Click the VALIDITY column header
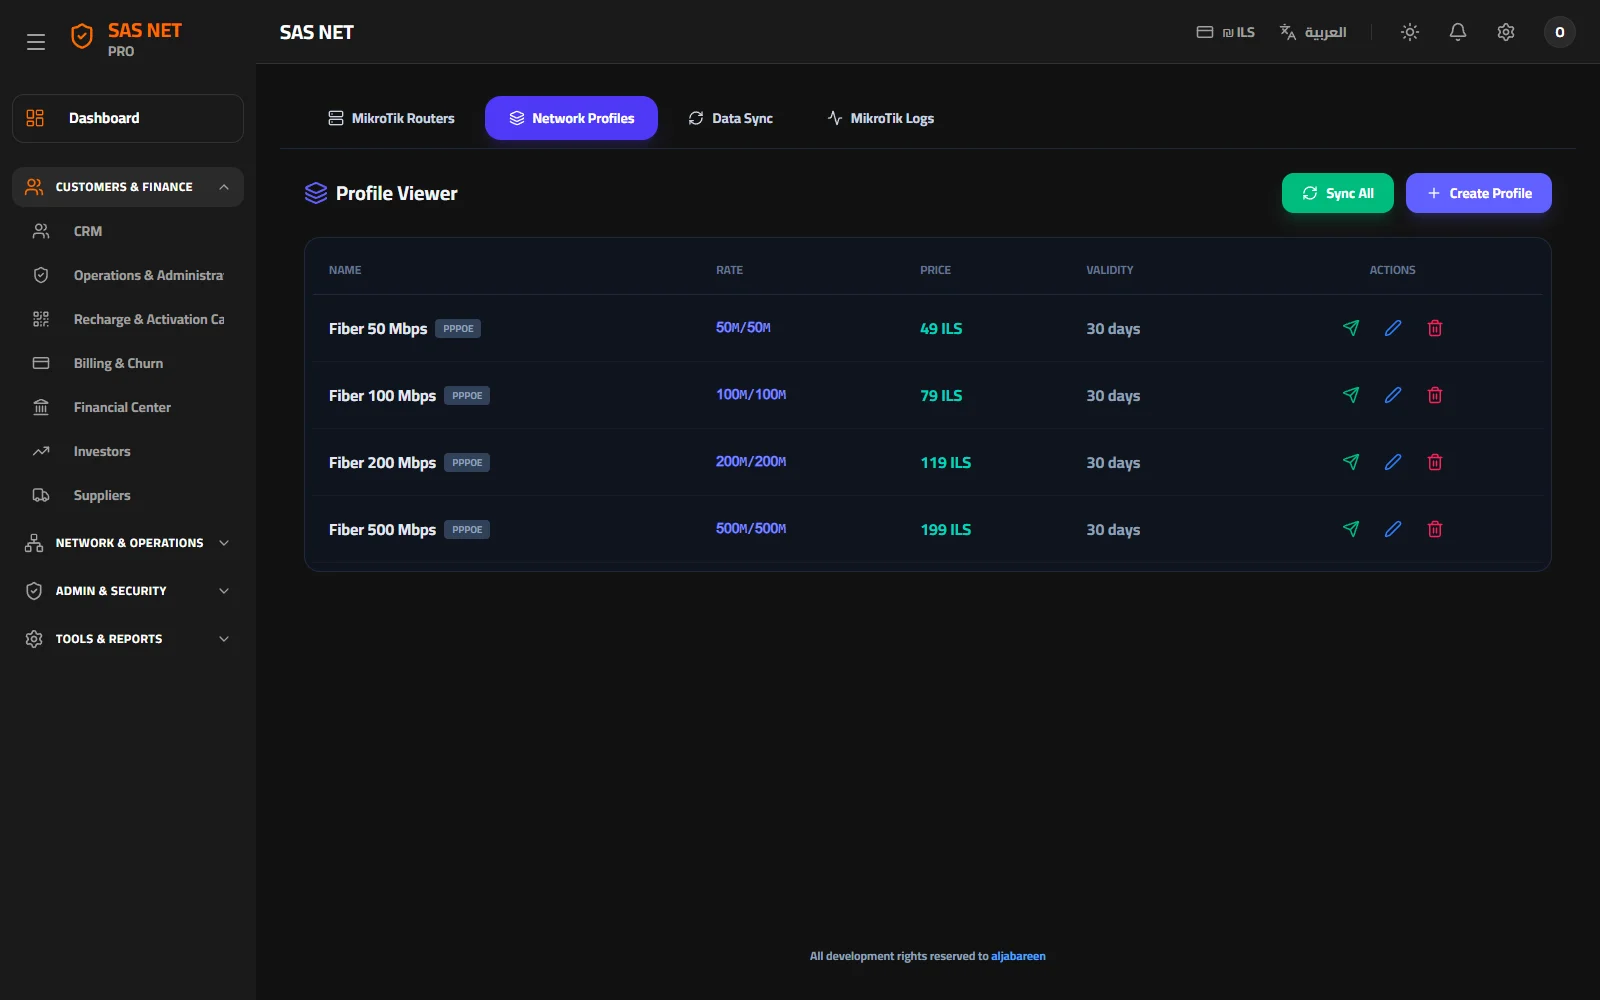Screen dimensions: 1600x1000 click(x=1110, y=270)
